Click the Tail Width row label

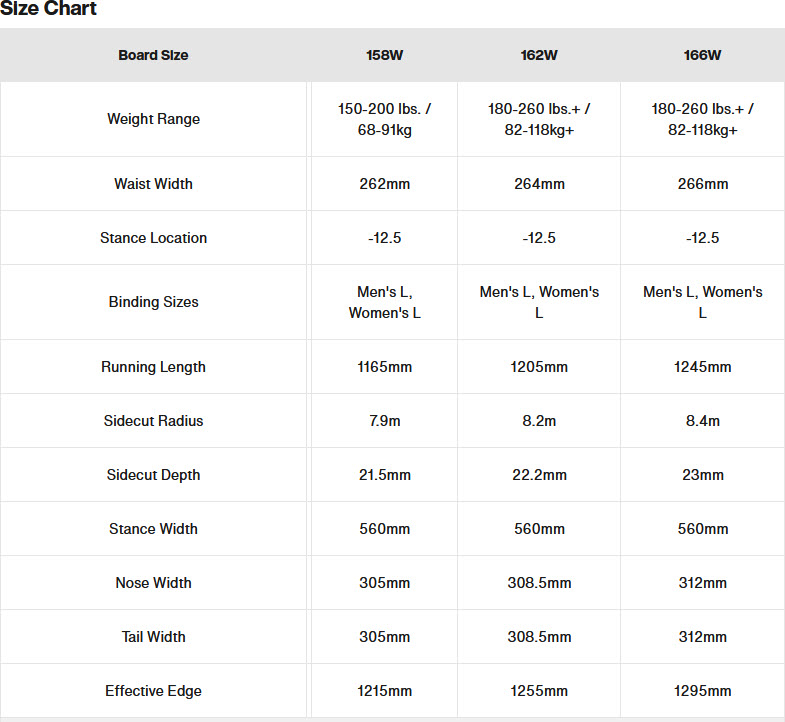coord(153,637)
